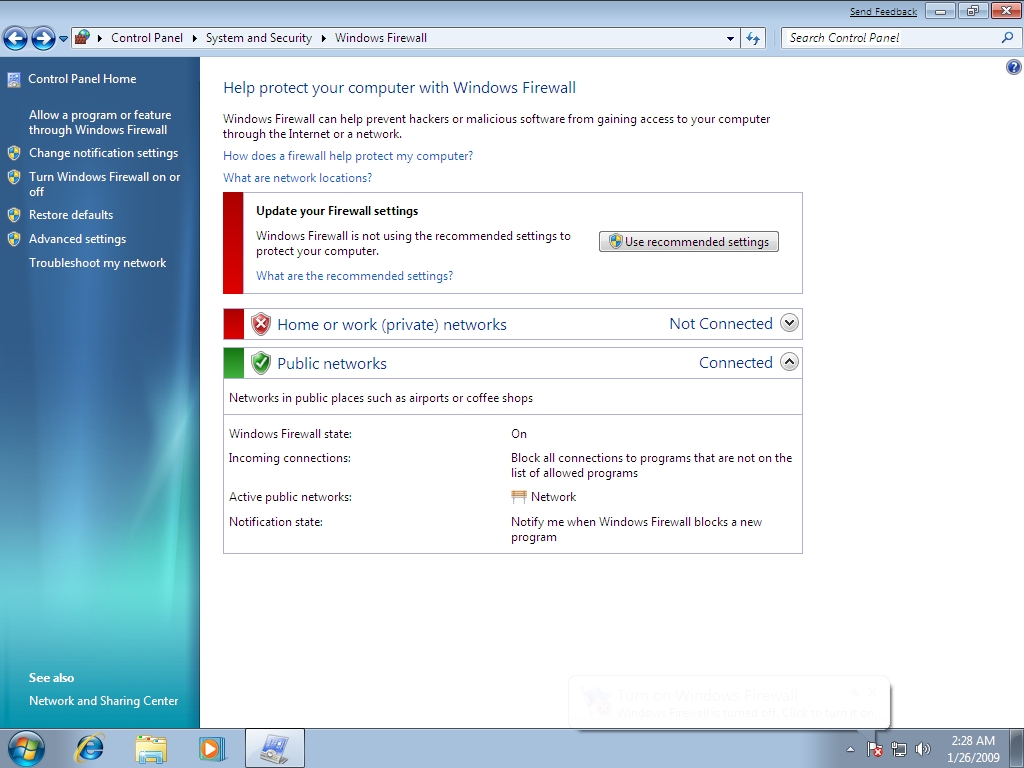Expand Home or work (private) networks section
Screen dimensions: 1024x768
pos(789,323)
